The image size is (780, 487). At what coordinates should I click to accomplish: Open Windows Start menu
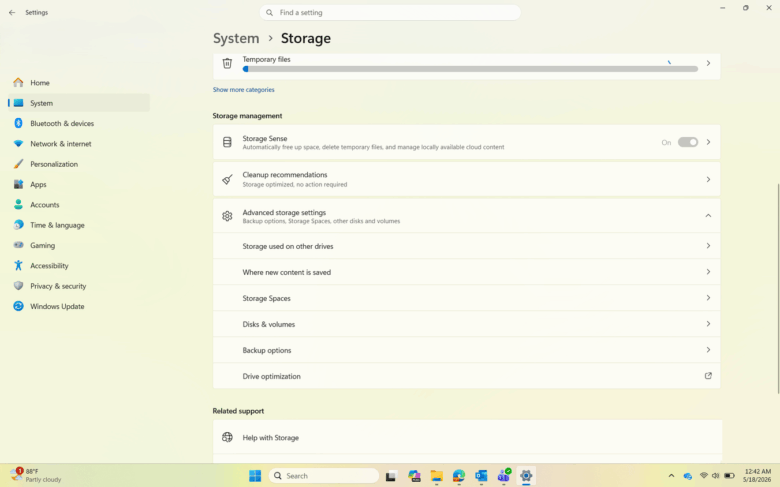[x=255, y=476]
